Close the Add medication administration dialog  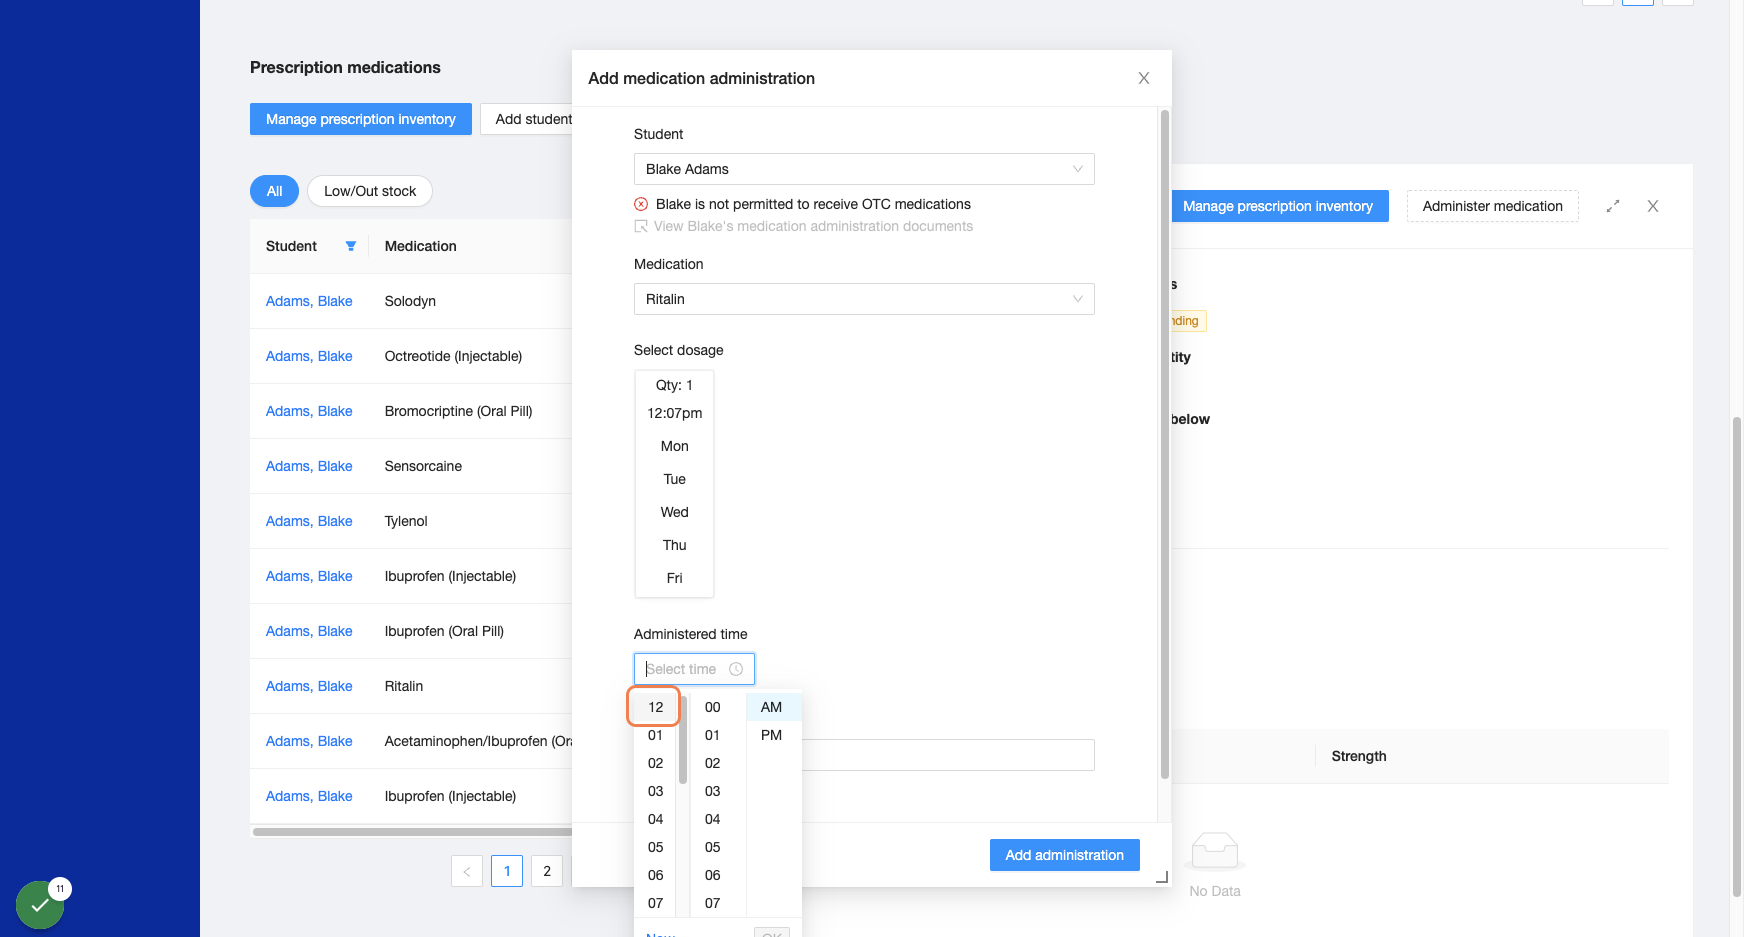pyautogui.click(x=1144, y=78)
